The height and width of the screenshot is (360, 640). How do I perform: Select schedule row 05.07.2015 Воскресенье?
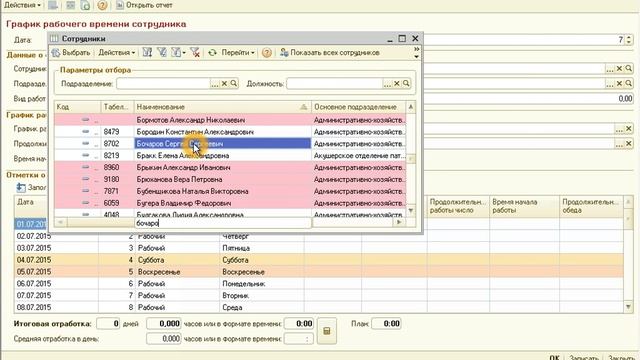318,272
